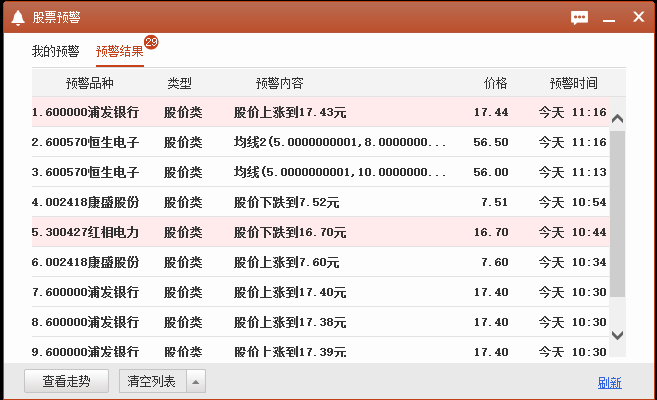The height and width of the screenshot is (400, 657).
Task: Select row 1 浦发银行 alert at 17.43元
Action: pyautogui.click(x=320, y=112)
